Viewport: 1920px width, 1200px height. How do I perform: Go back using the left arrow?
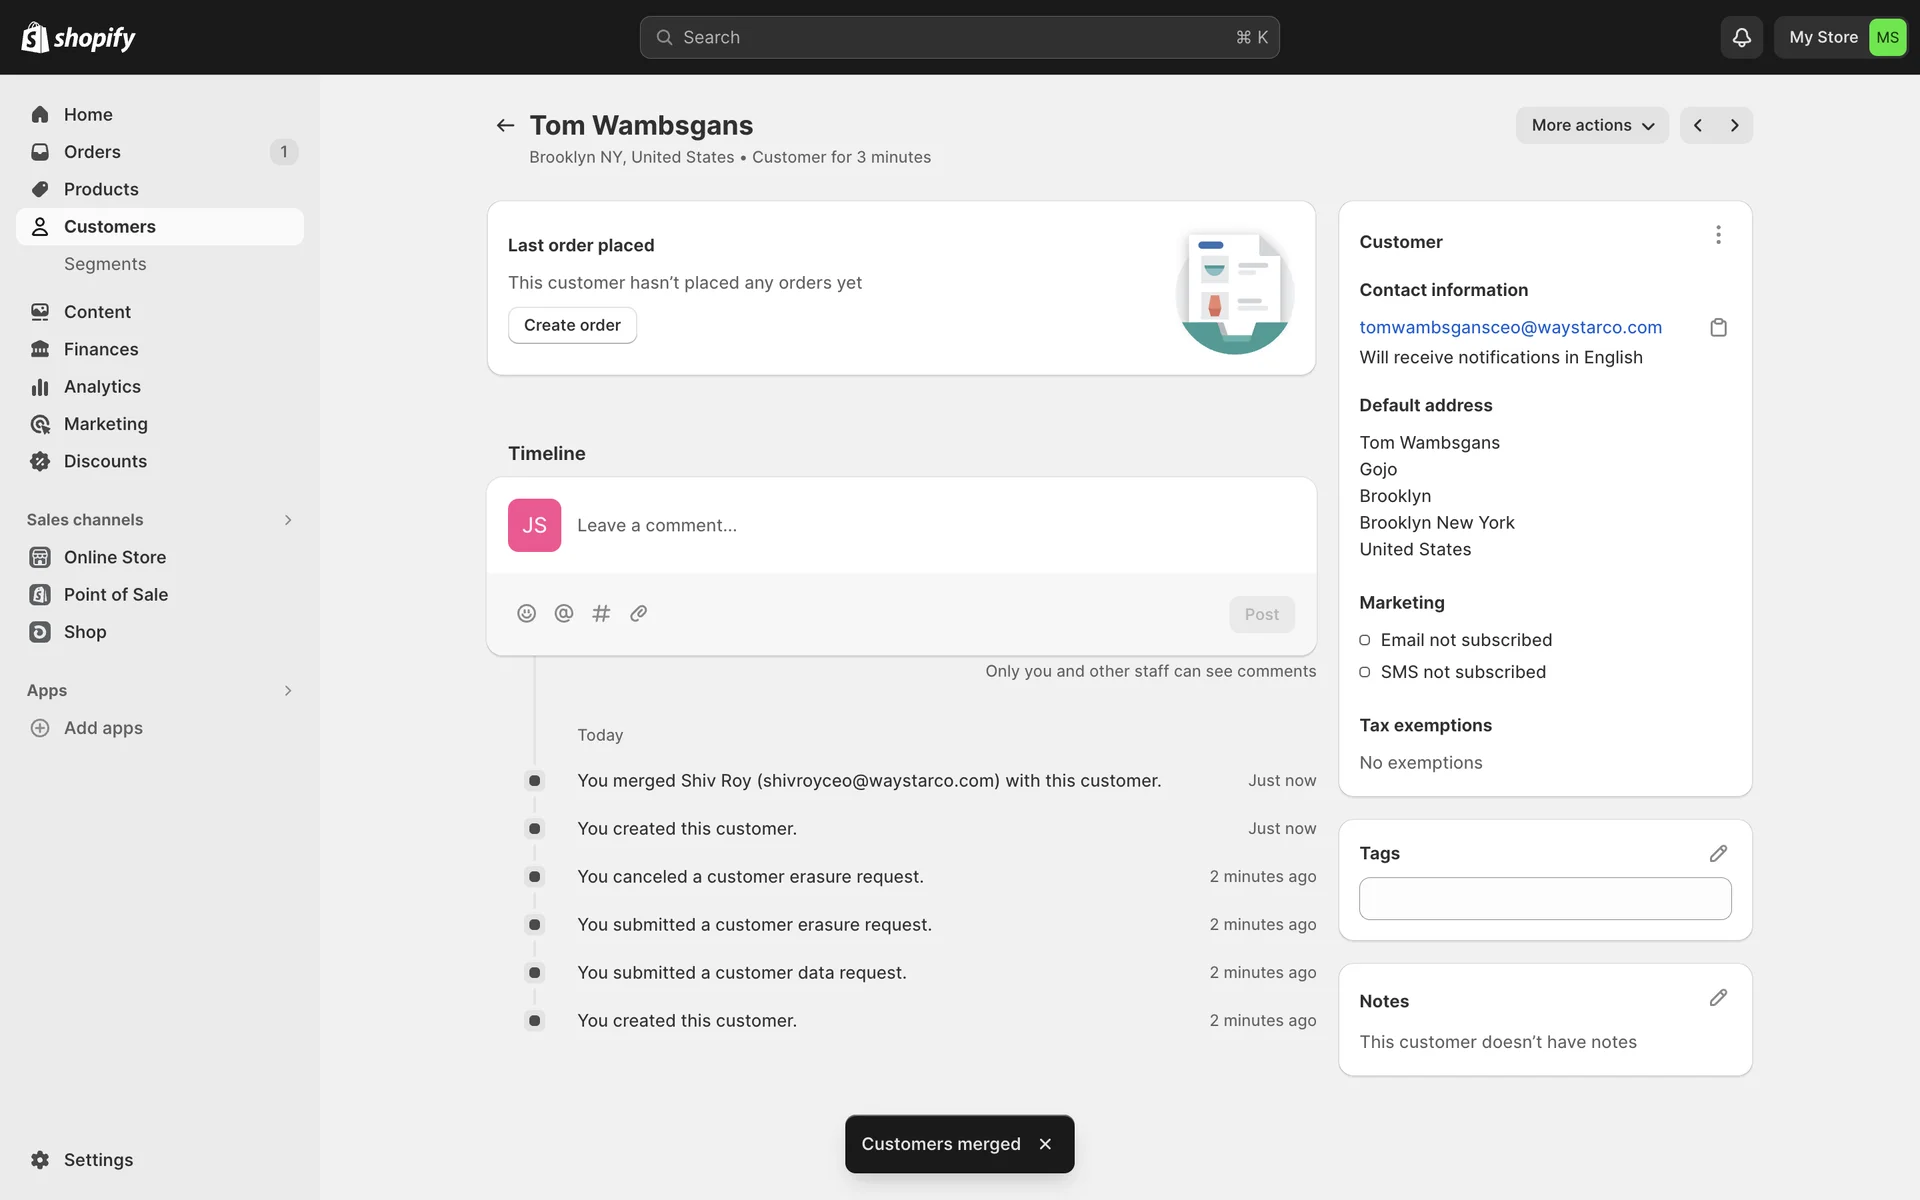(x=505, y=125)
